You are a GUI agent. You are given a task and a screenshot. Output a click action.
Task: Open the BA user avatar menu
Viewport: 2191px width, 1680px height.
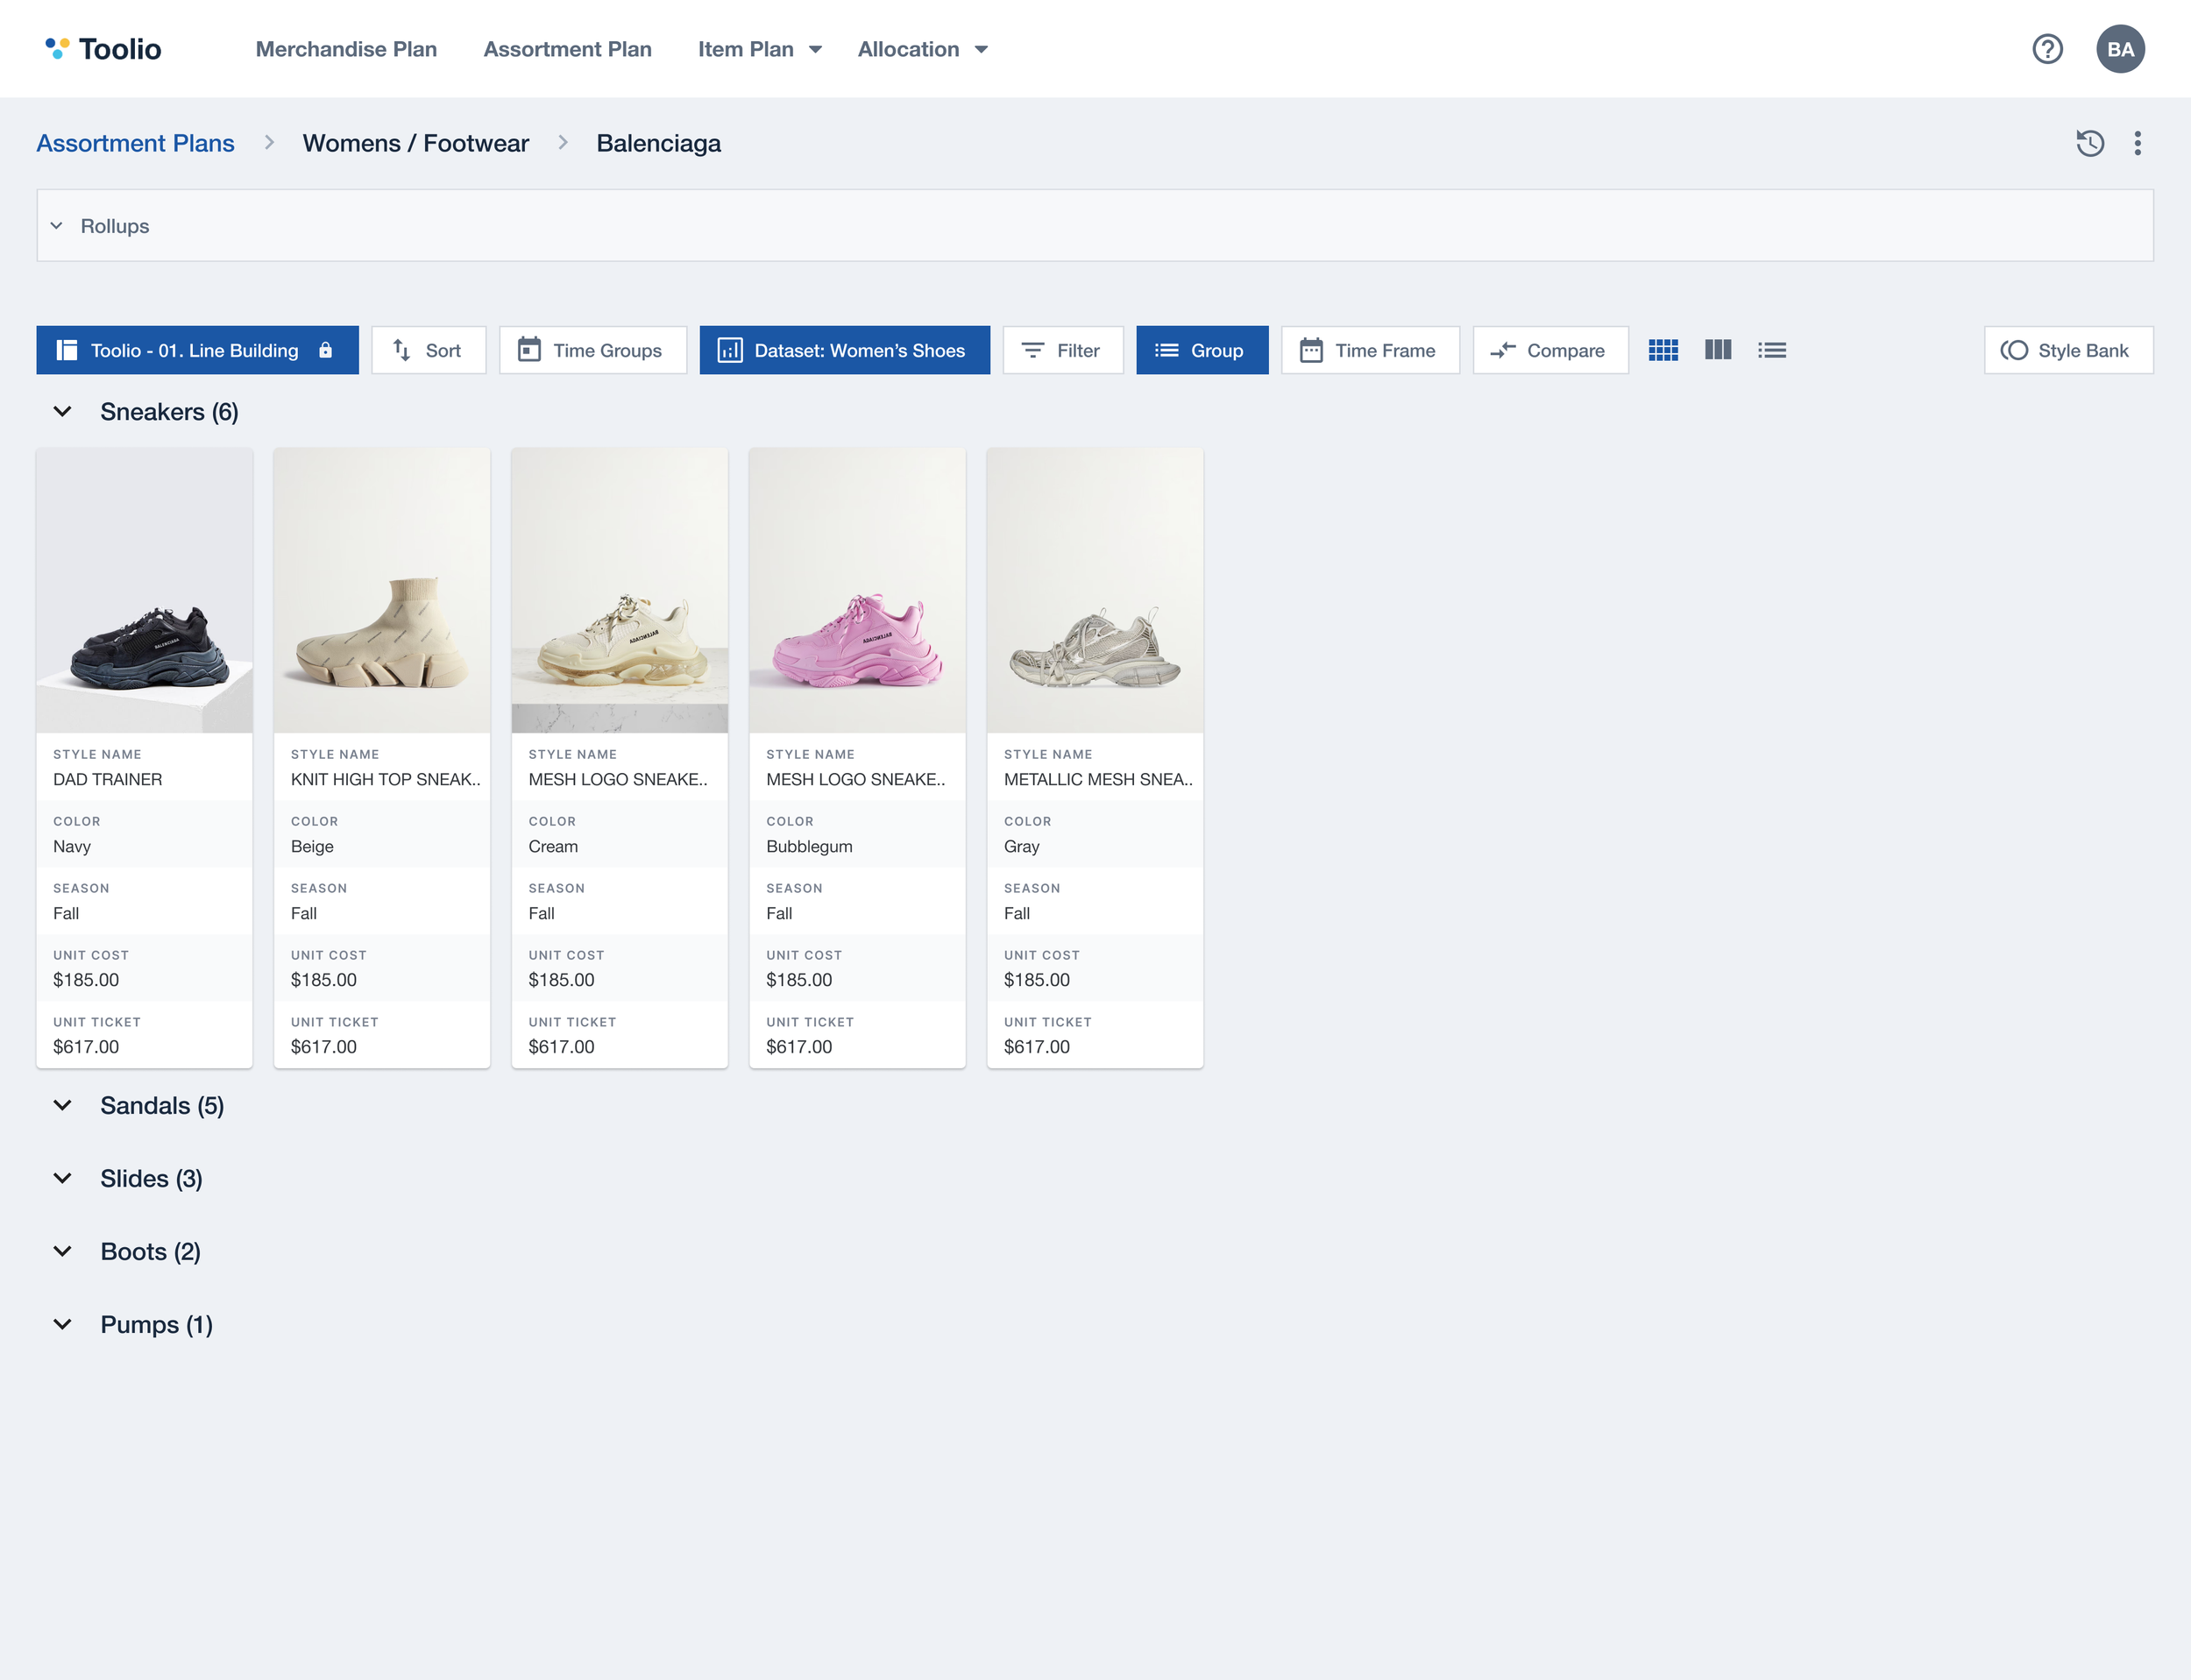[x=2120, y=49]
